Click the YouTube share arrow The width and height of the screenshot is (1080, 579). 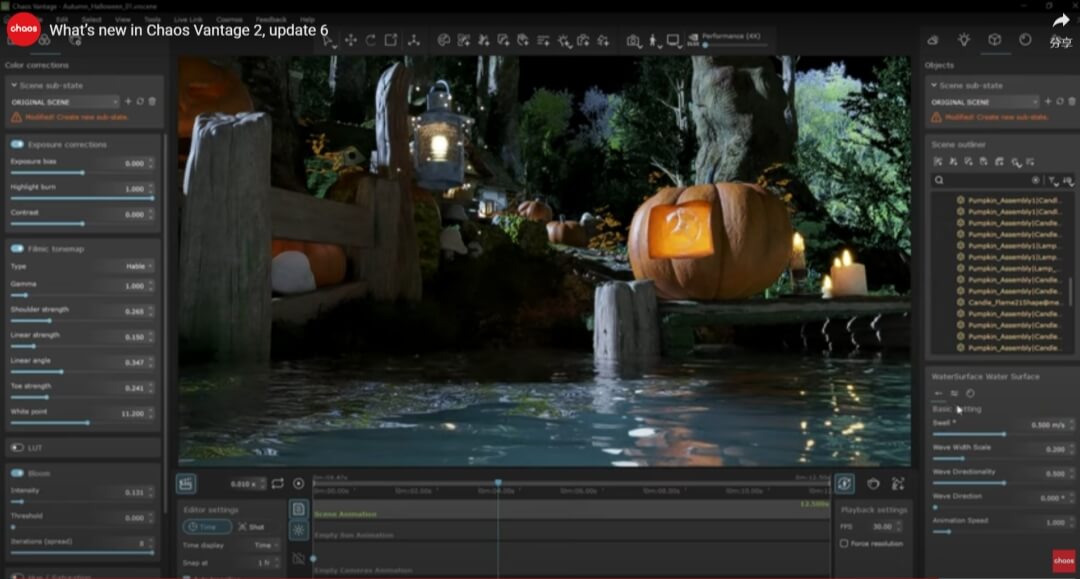pos(1061,21)
